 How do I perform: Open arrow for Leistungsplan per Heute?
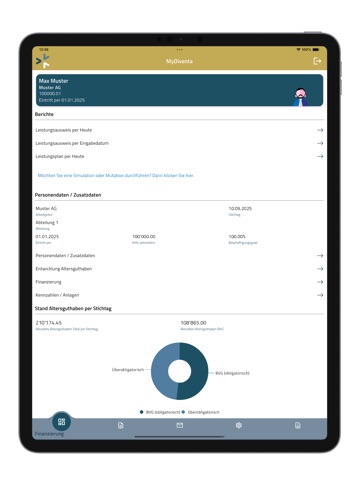(x=320, y=156)
